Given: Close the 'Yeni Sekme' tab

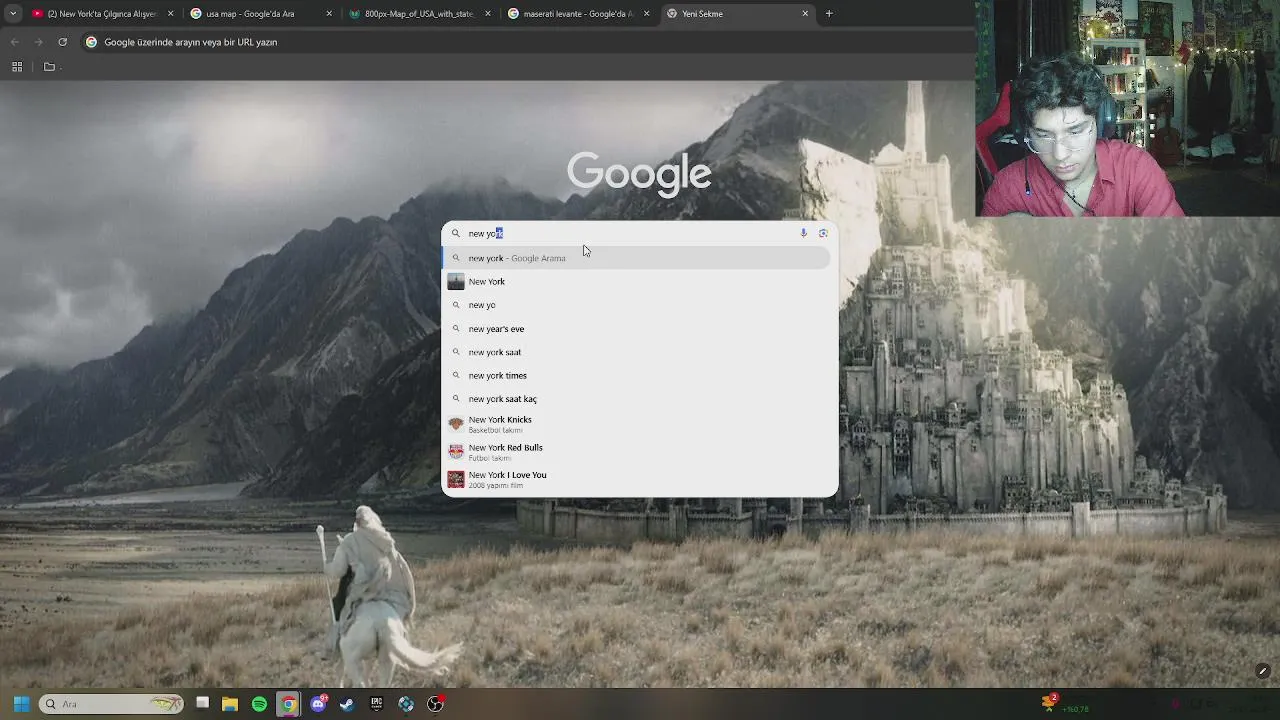Looking at the screenshot, I should tap(805, 14).
